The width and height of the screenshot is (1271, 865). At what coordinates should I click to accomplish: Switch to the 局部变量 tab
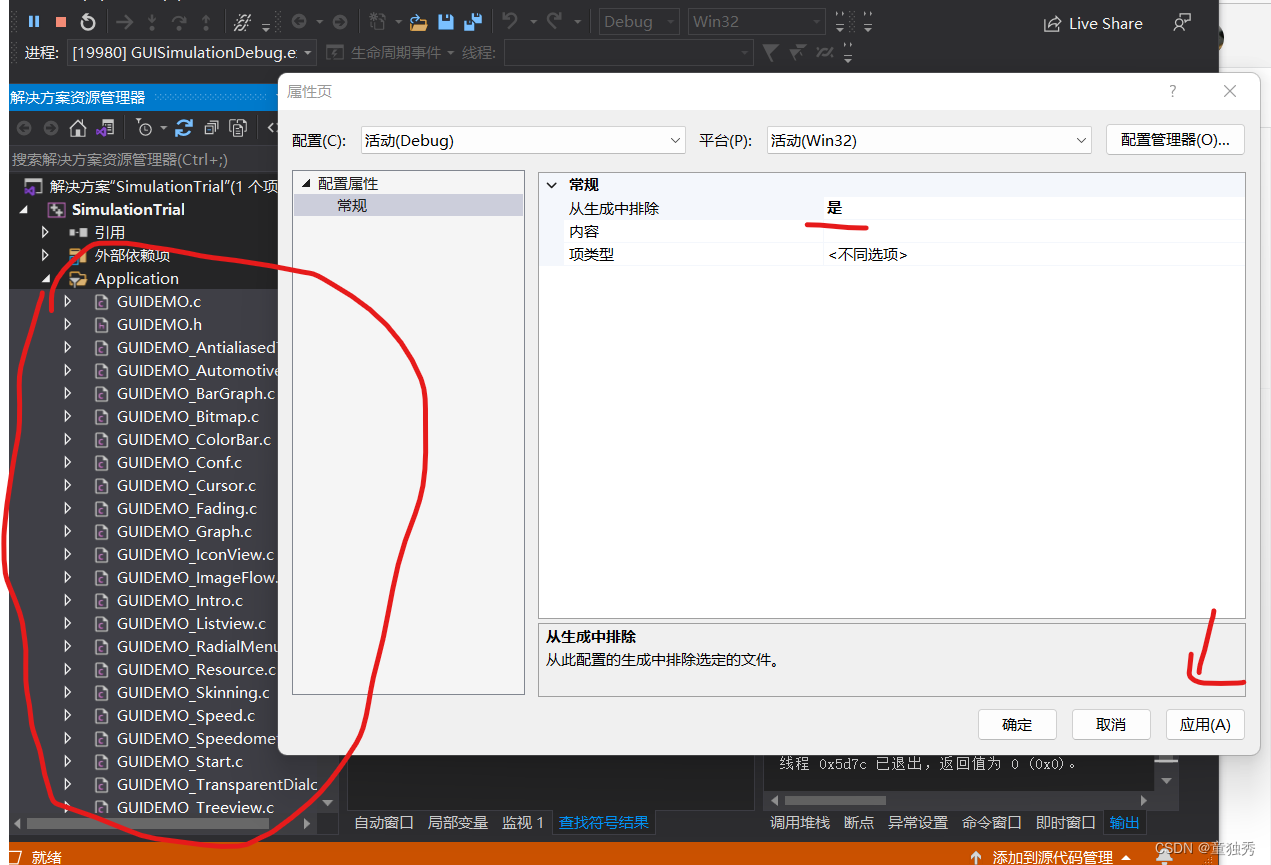click(457, 822)
